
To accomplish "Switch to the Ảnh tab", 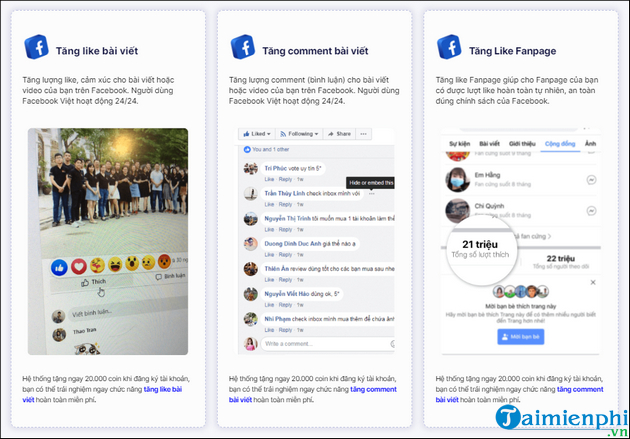I will [x=590, y=144].
